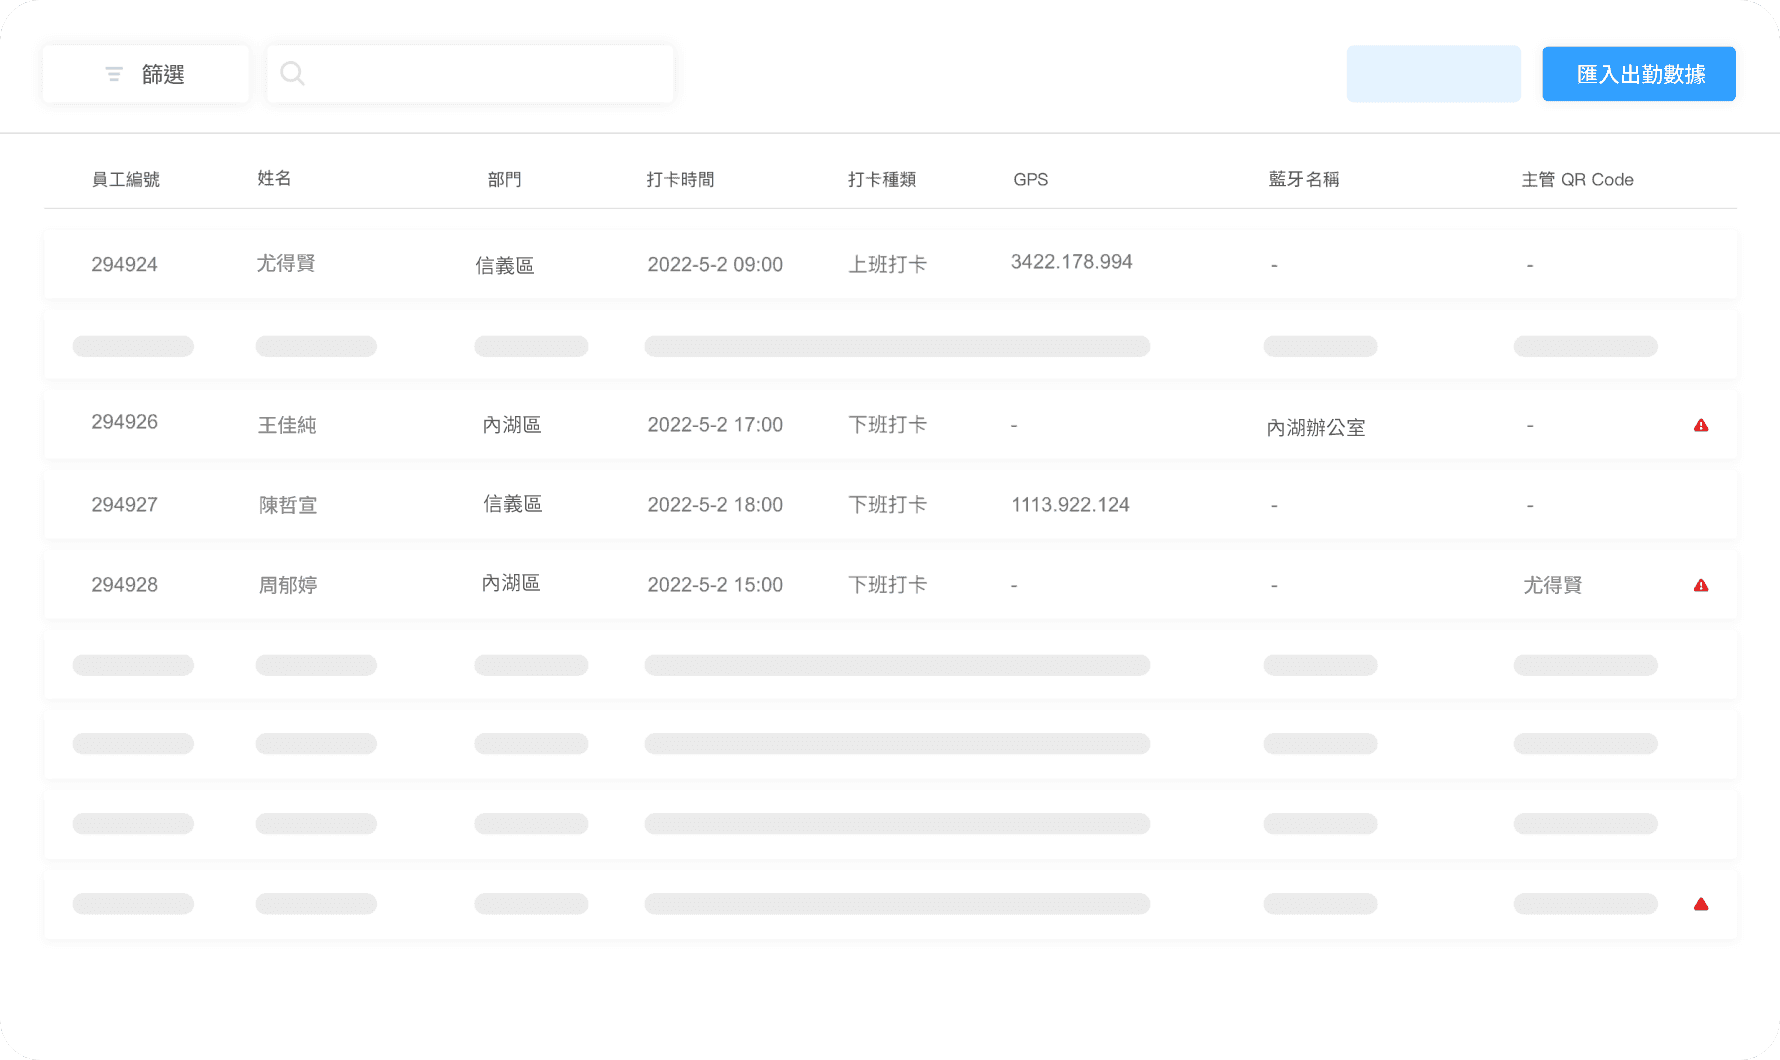This screenshot has width=1780, height=1060.
Task: Select employee number 294926
Action: [x=124, y=422]
